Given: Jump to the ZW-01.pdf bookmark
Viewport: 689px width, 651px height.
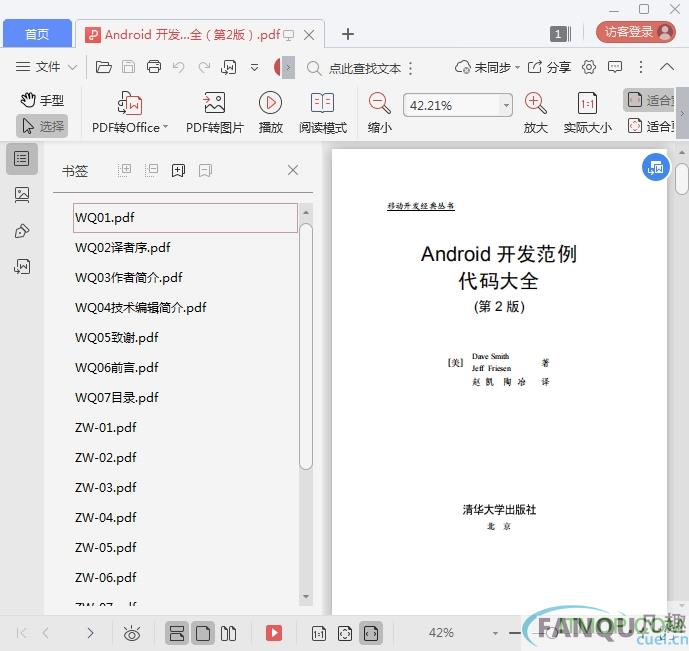Looking at the screenshot, I should click(105, 427).
